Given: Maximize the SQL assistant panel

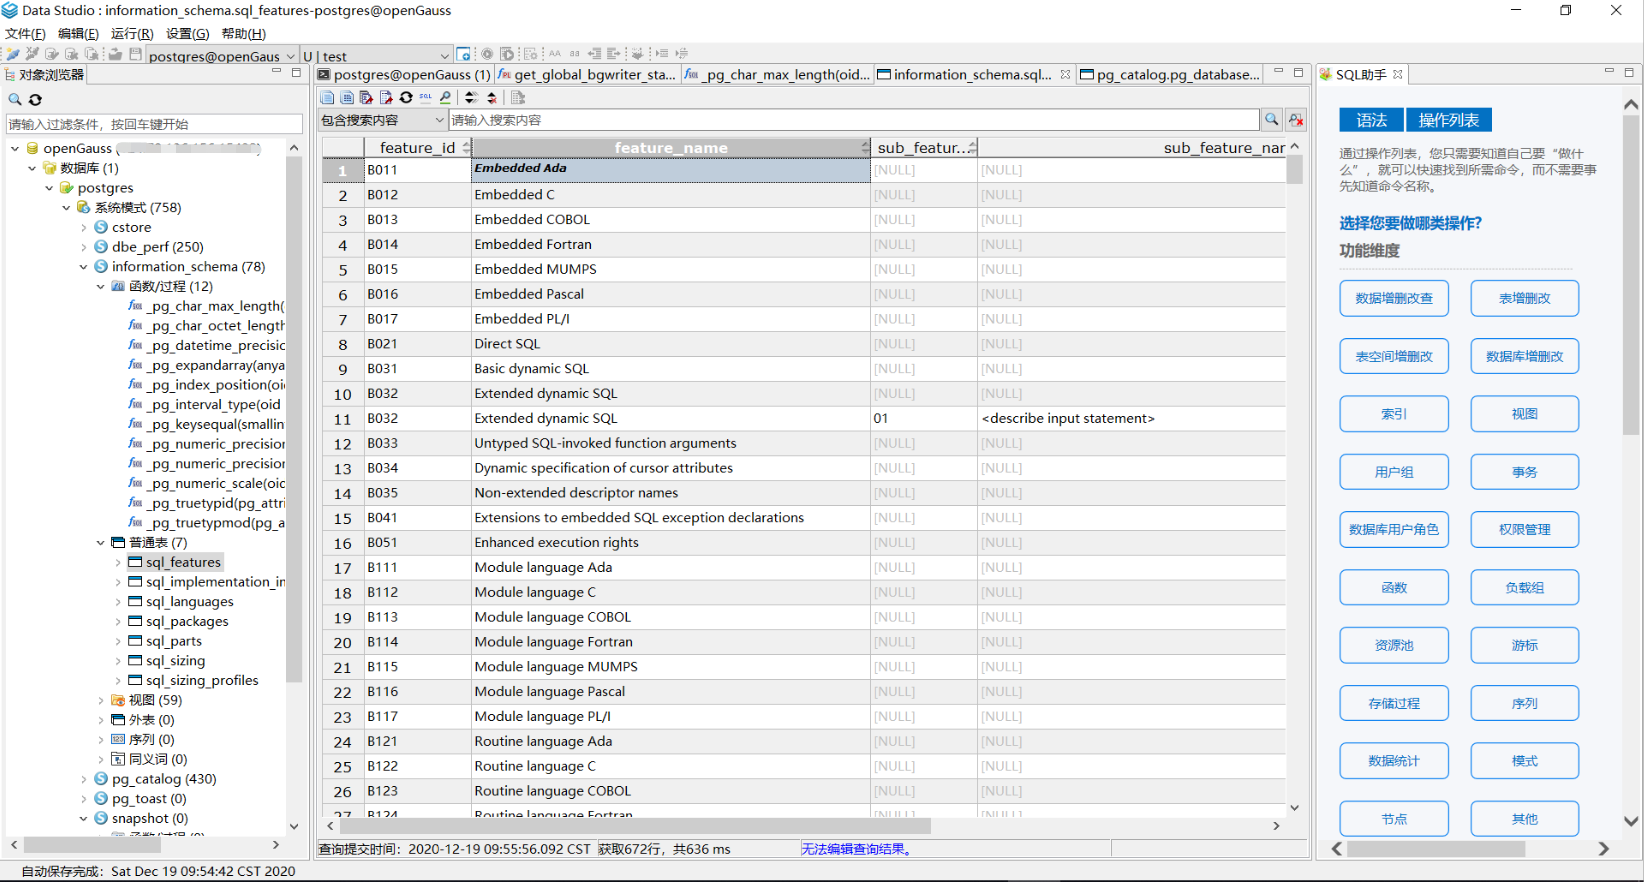Looking at the screenshot, I should (1629, 72).
